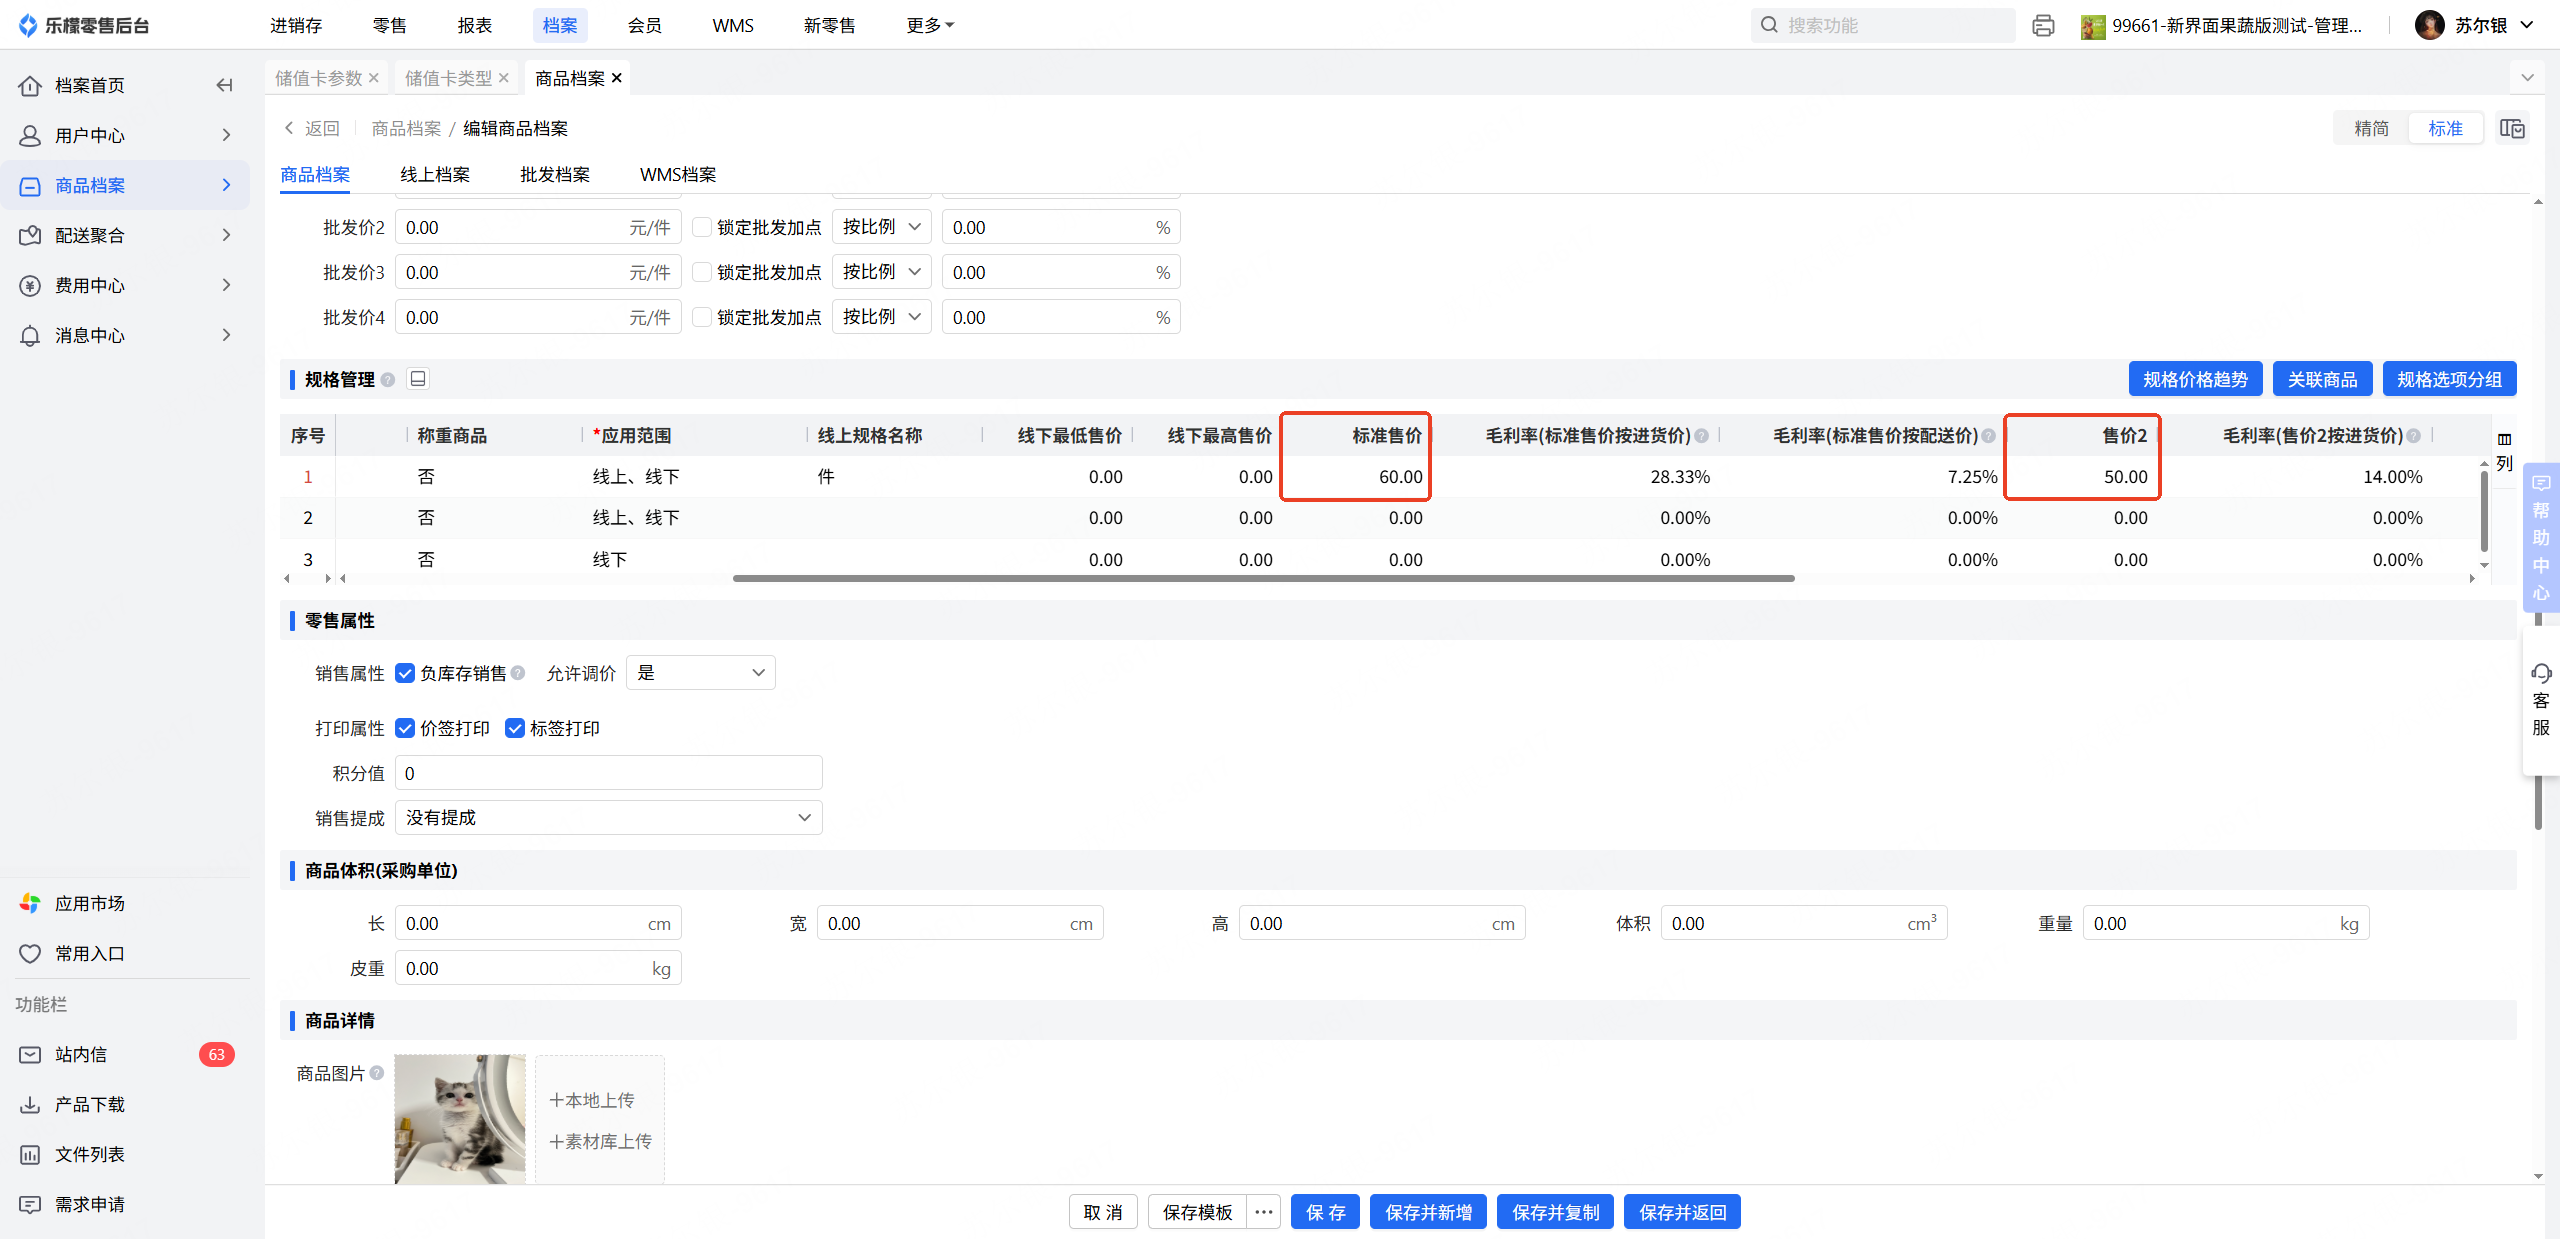The height and width of the screenshot is (1239, 2560).
Task: Open the 报表 top menu
Action: click(x=474, y=25)
